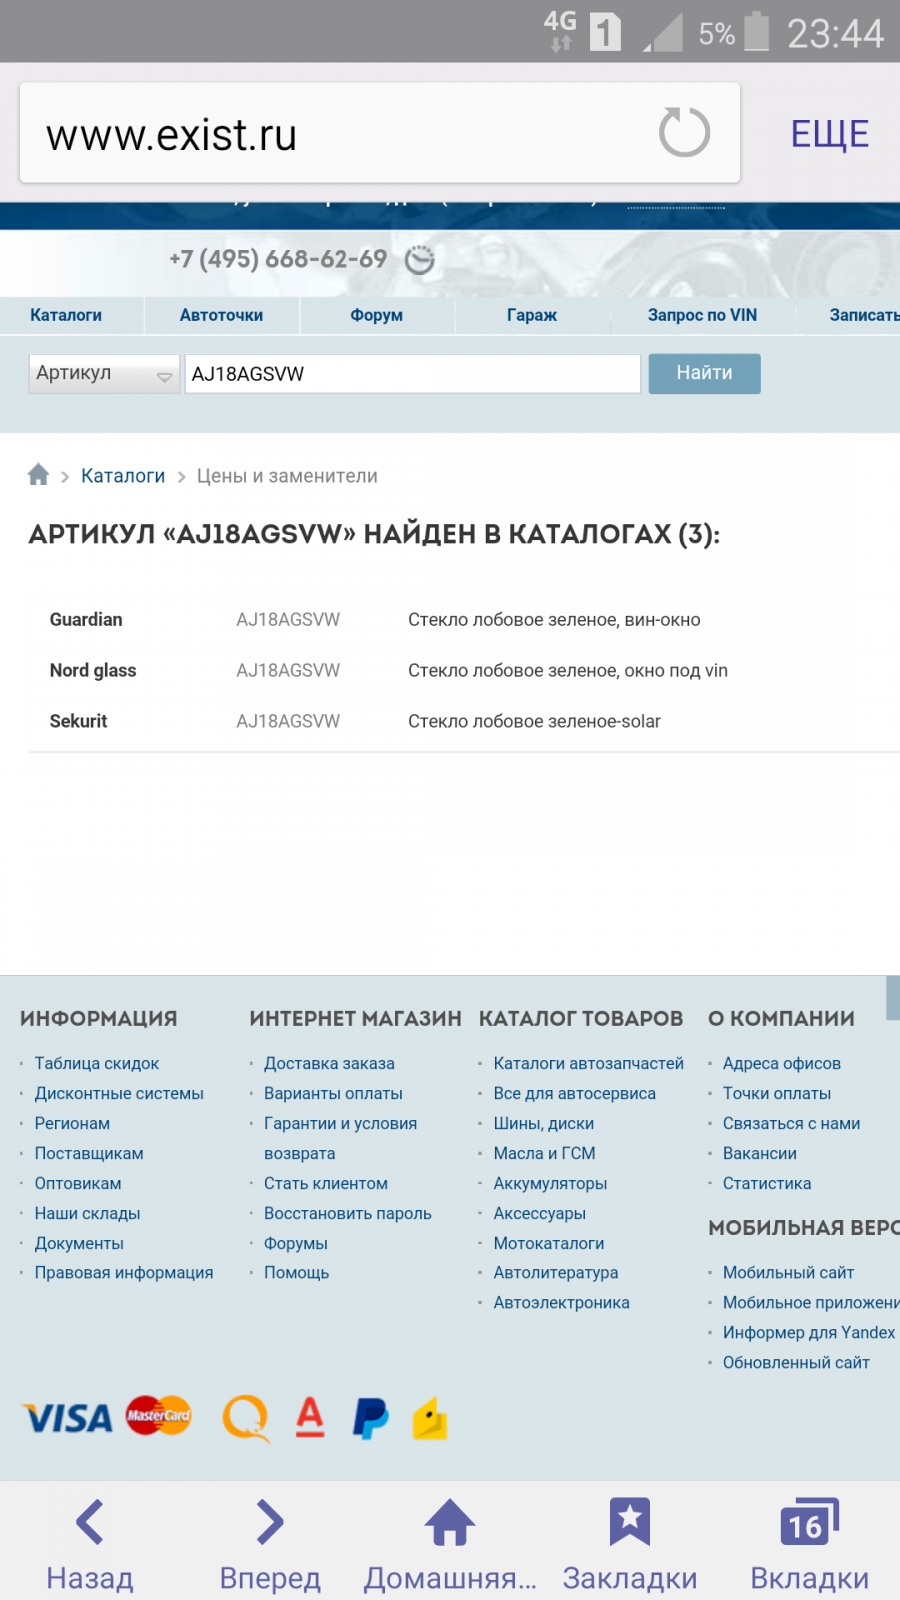Expand the Артикул search type dropdown
Viewport: 900px width, 1600px height.
click(x=104, y=374)
